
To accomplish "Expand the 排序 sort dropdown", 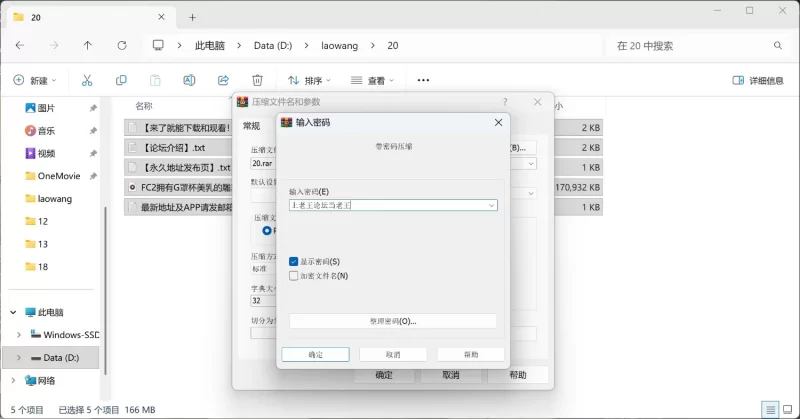I will (310, 80).
